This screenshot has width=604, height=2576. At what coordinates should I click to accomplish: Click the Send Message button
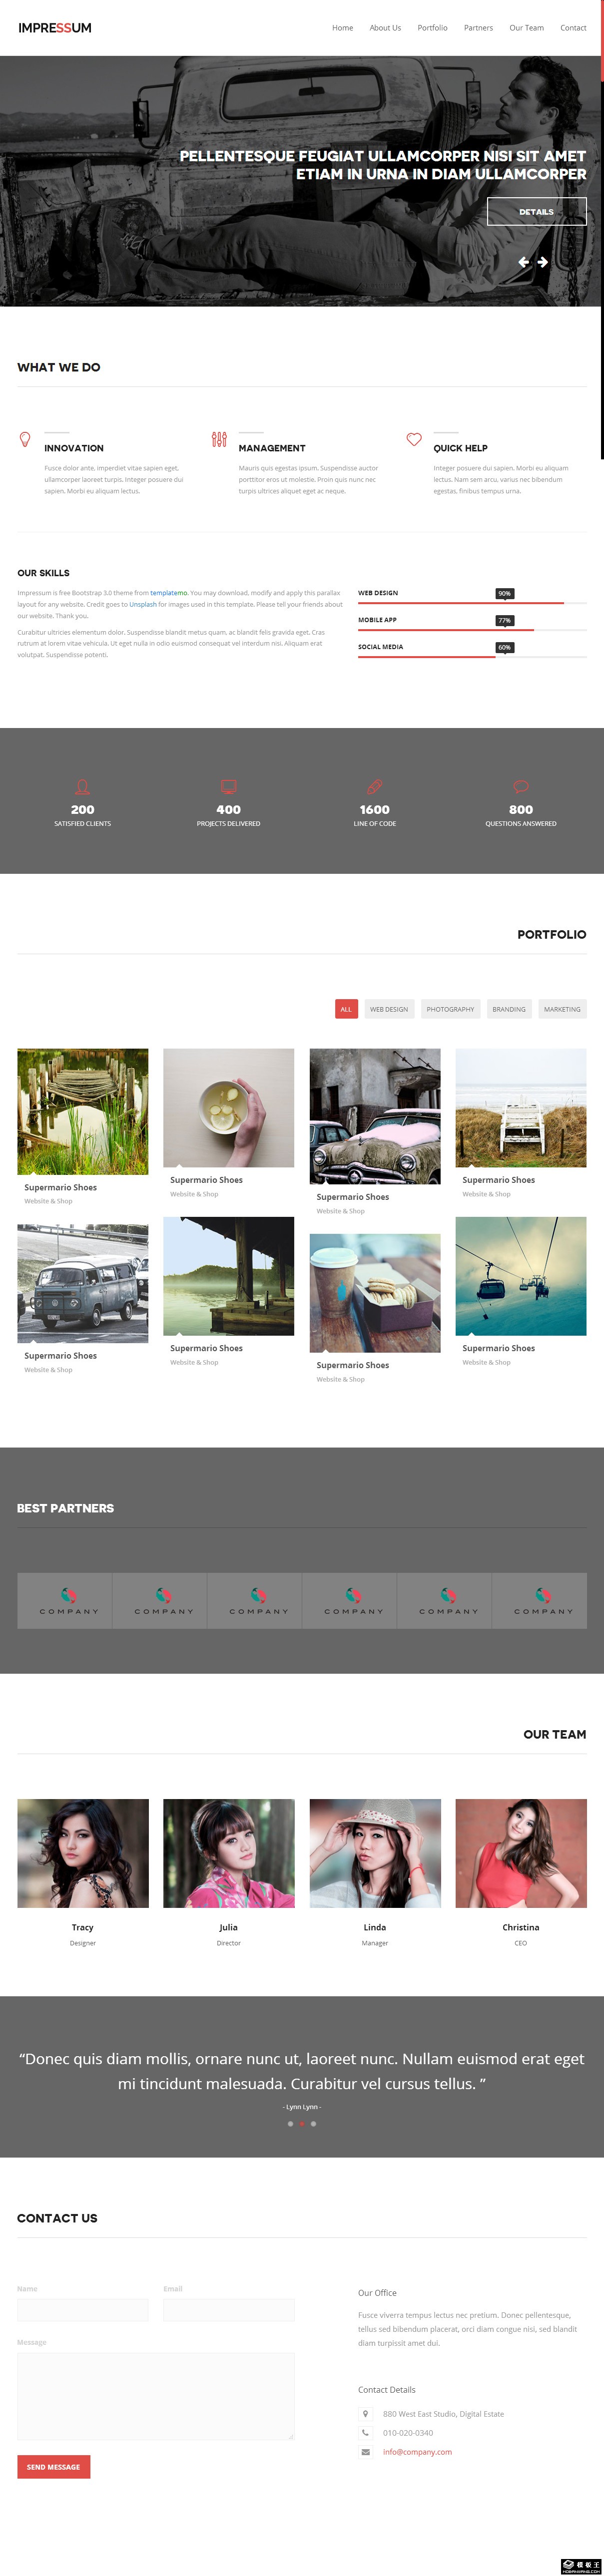click(54, 2467)
